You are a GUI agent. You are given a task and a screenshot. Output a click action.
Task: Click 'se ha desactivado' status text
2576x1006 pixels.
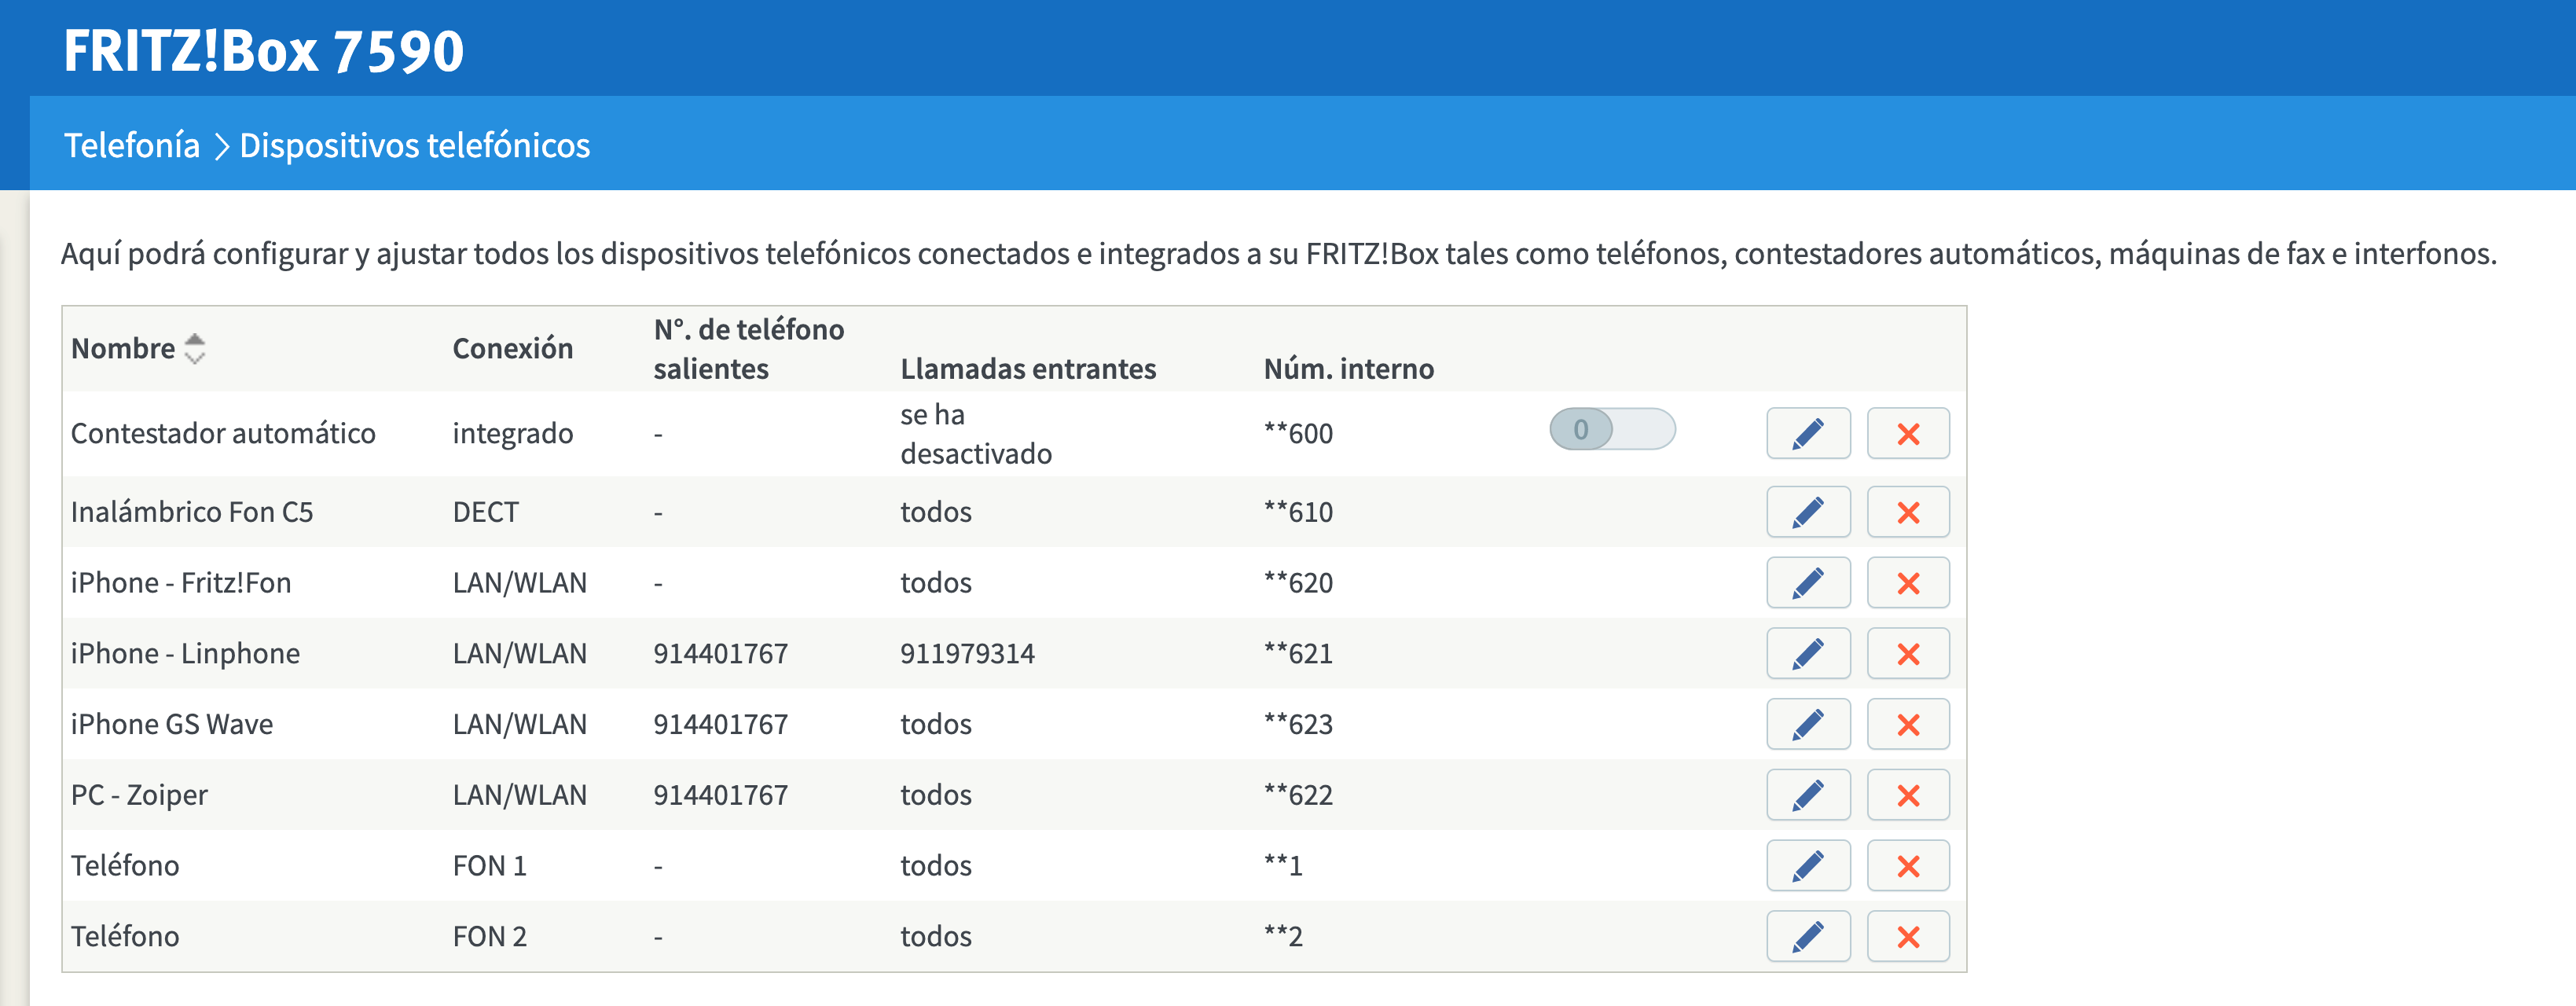pos(976,433)
